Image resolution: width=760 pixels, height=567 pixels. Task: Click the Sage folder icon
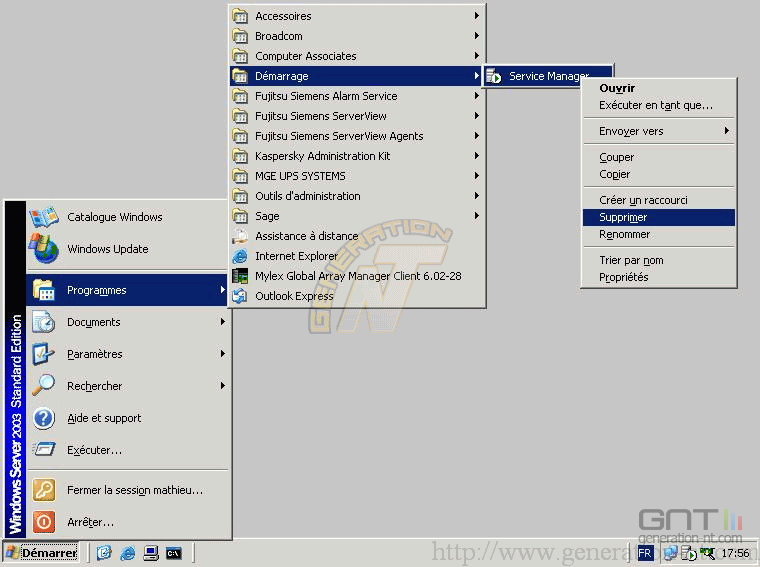240,216
